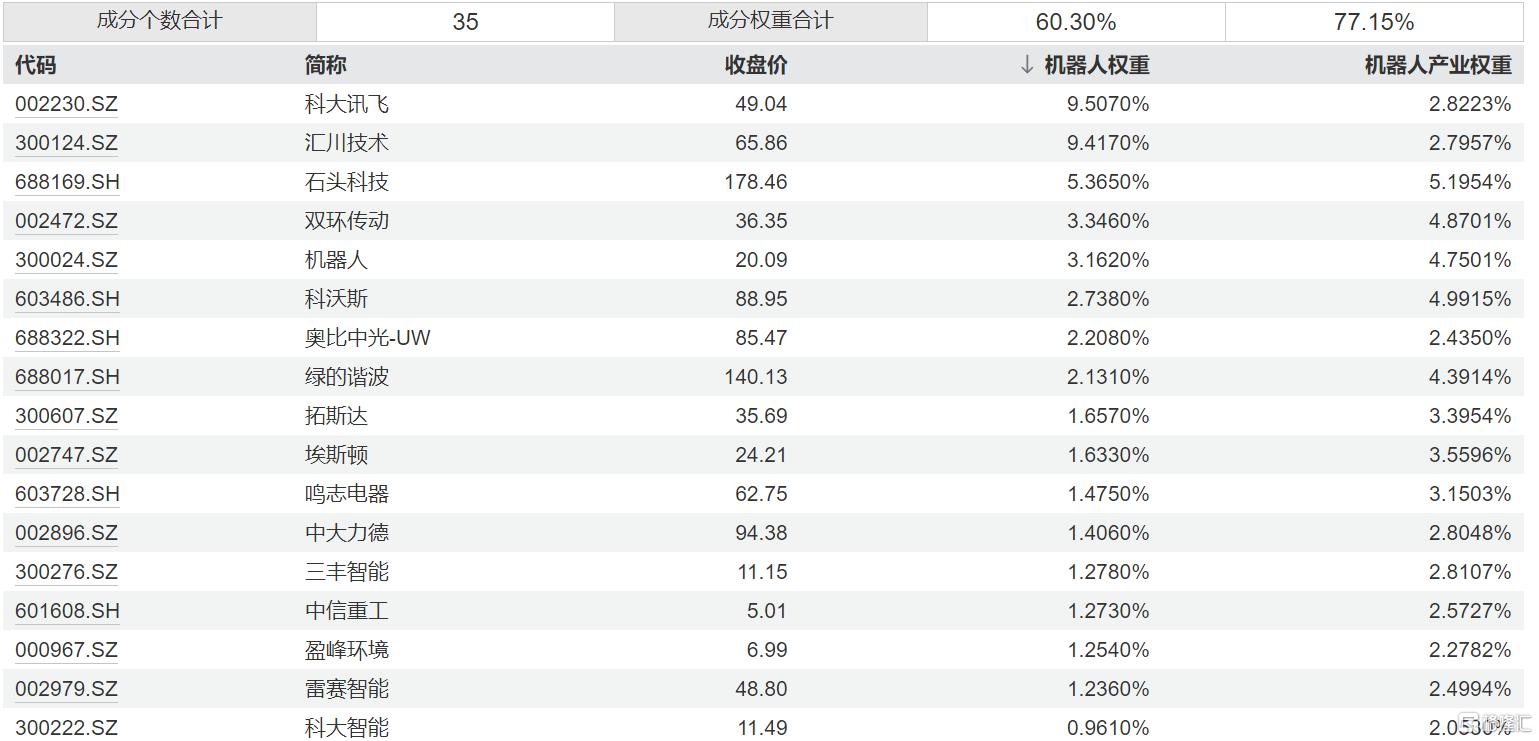1539x741 pixels.
Task: Select the name 中信重工
Action: pyautogui.click(x=347, y=611)
